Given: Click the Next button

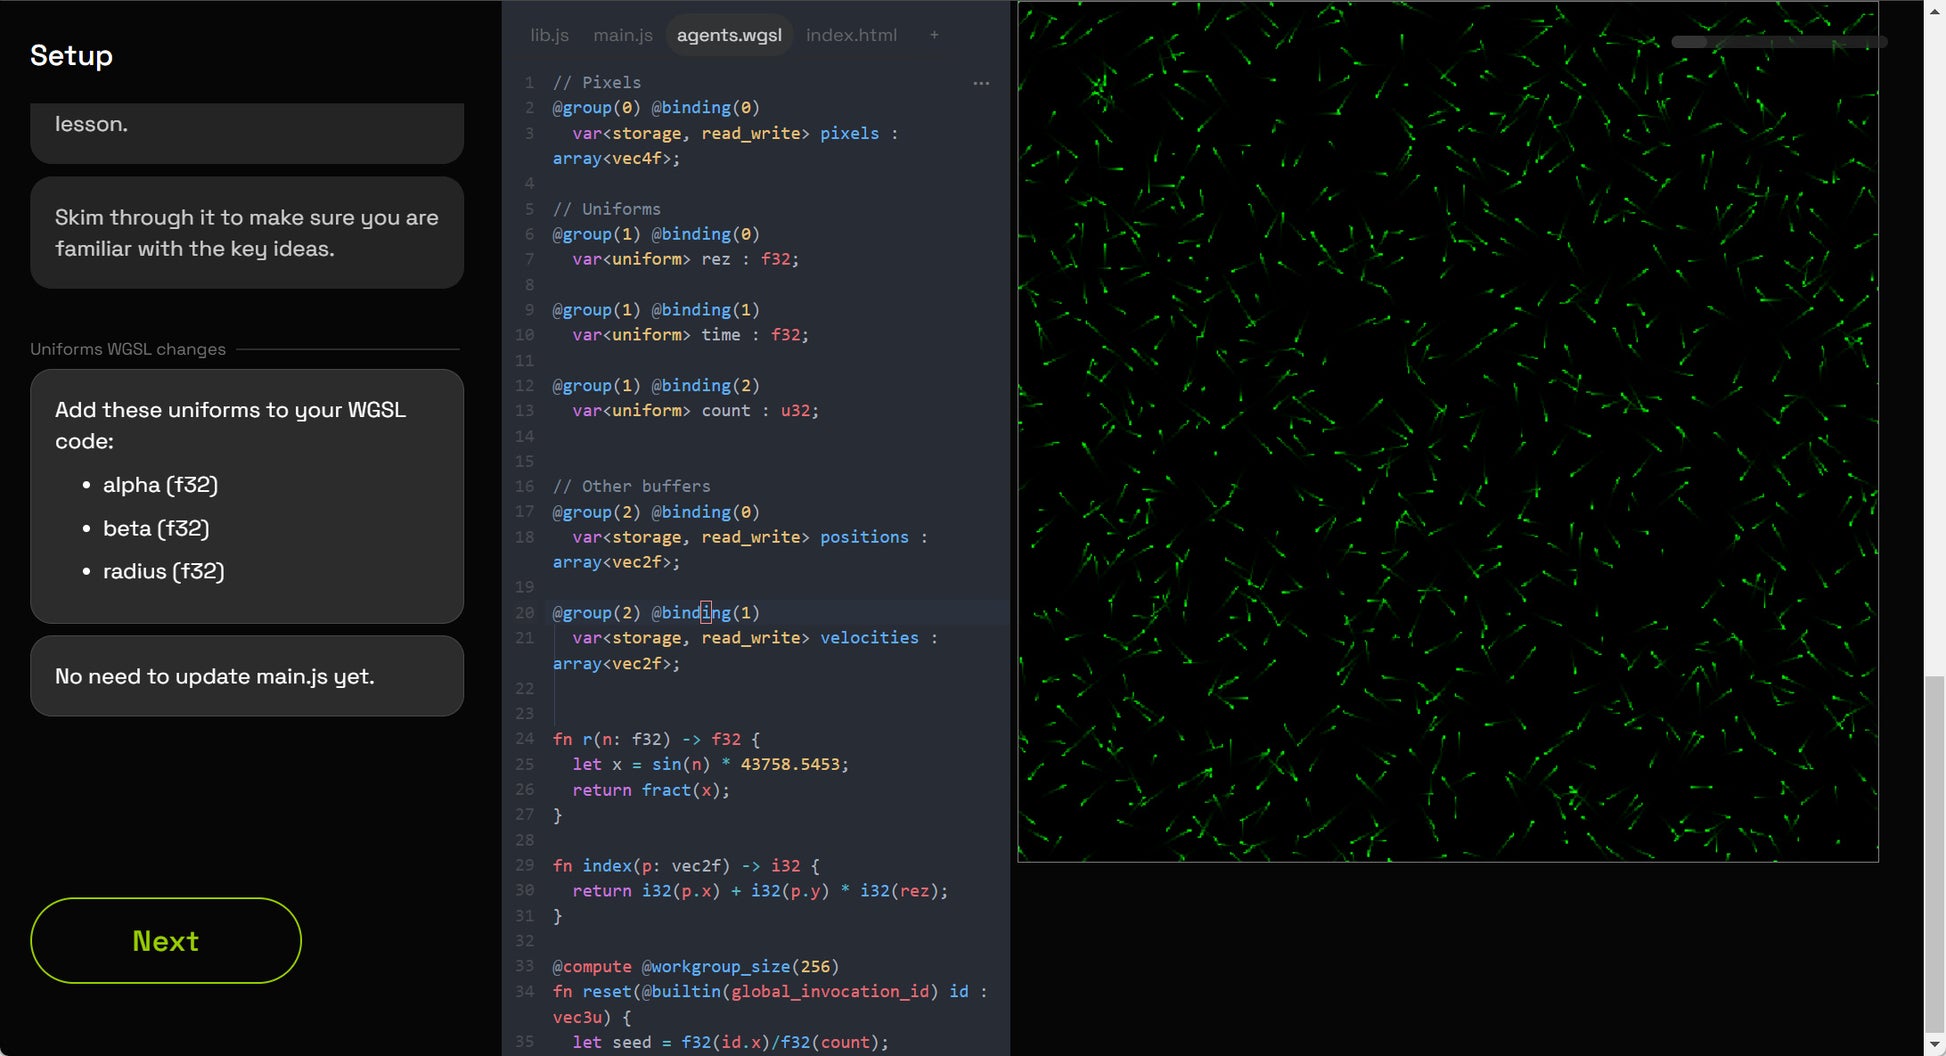Looking at the screenshot, I should 165,940.
